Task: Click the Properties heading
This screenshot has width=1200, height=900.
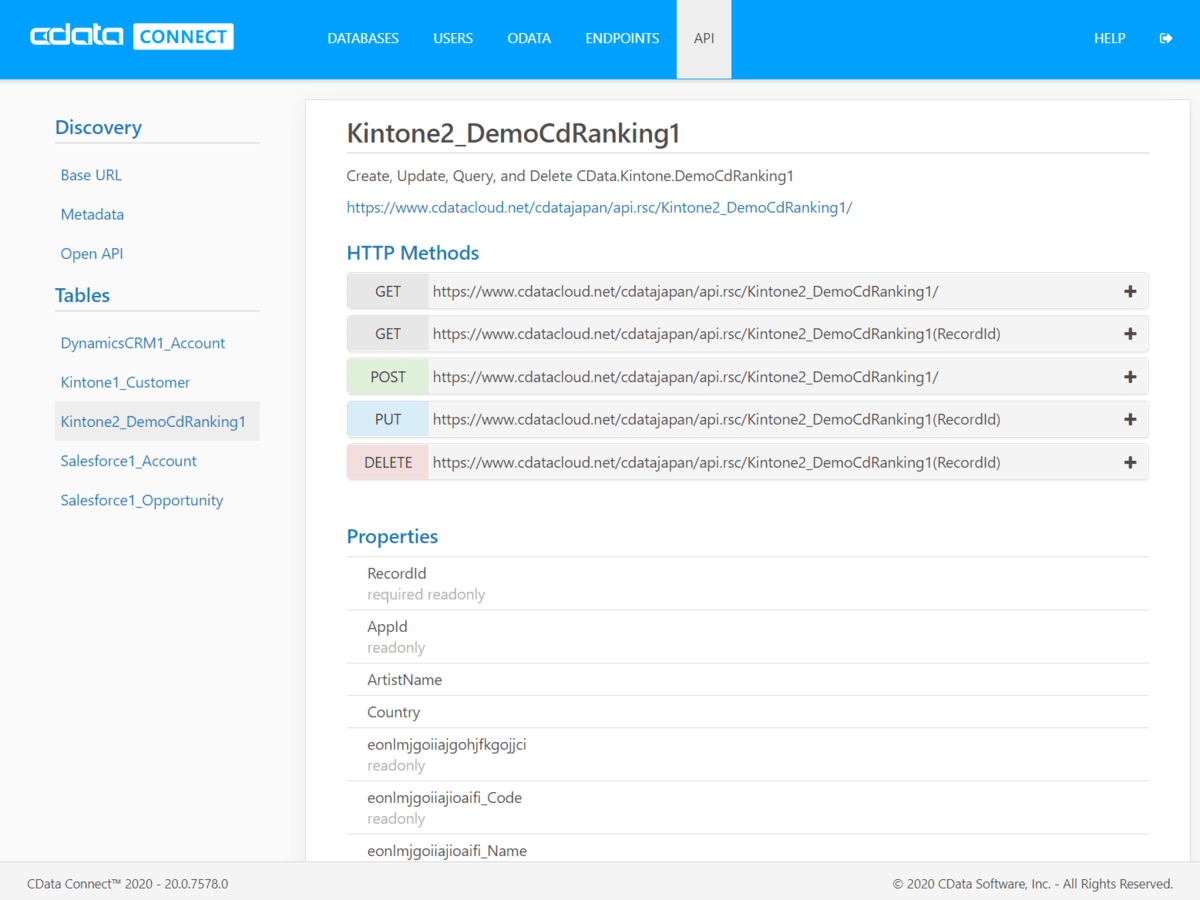Action: pos(392,536)
